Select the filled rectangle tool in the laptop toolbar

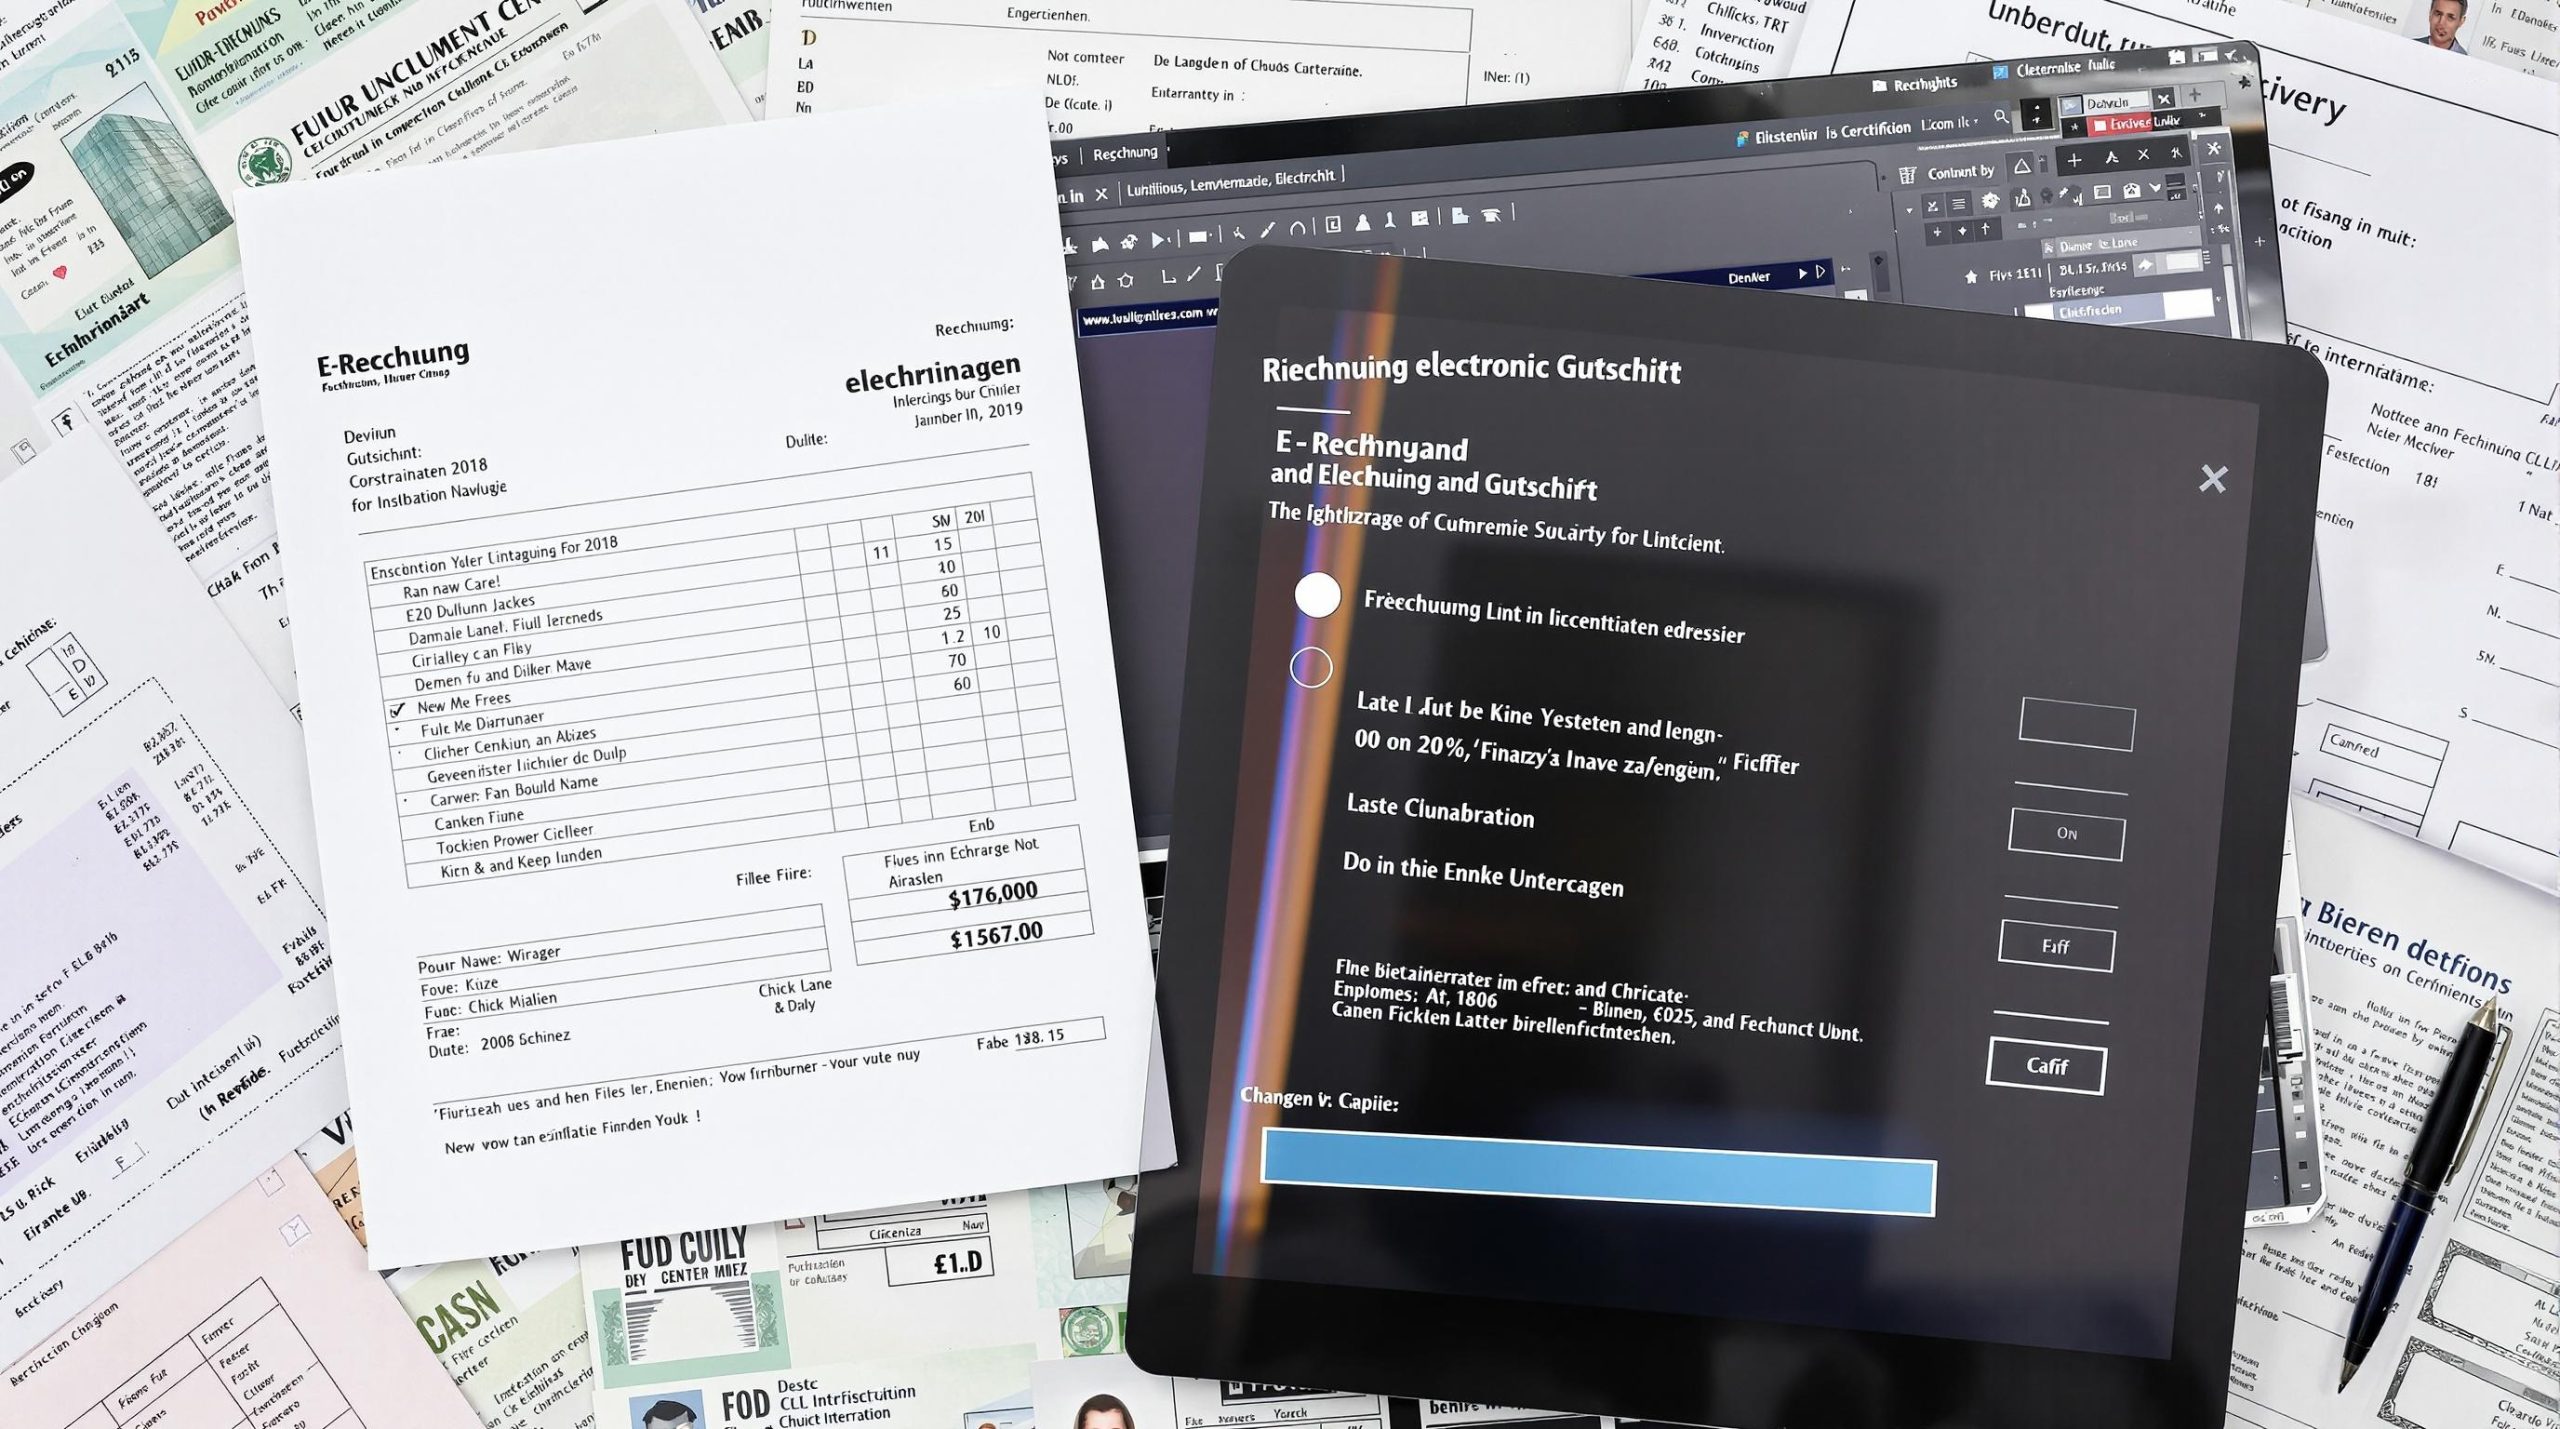click(x=1197, y=237)
